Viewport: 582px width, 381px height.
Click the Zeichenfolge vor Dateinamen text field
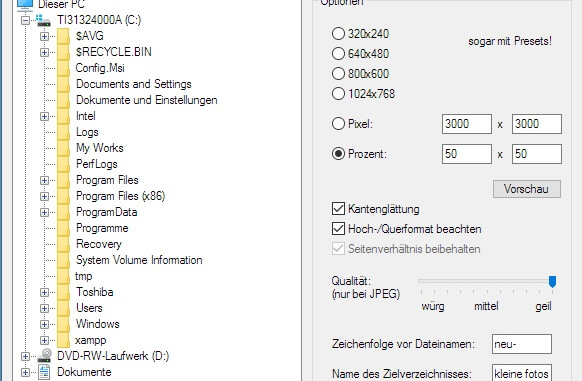click(521, 344)
